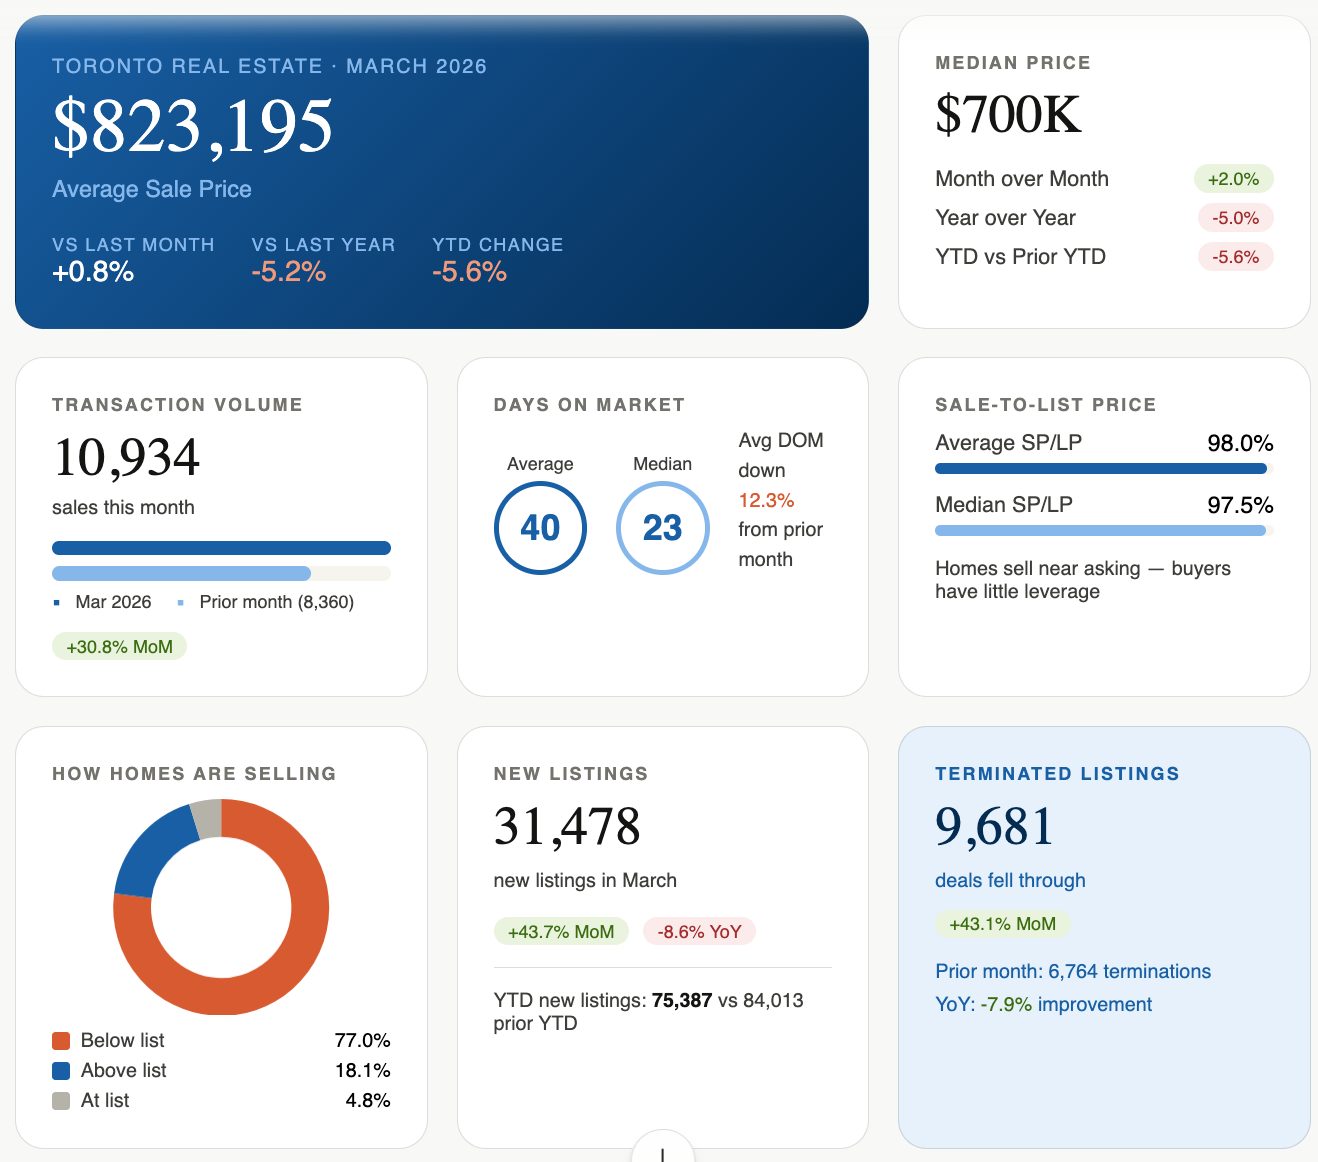Click the +2.0% Month over Month badge

point(1233,179)
